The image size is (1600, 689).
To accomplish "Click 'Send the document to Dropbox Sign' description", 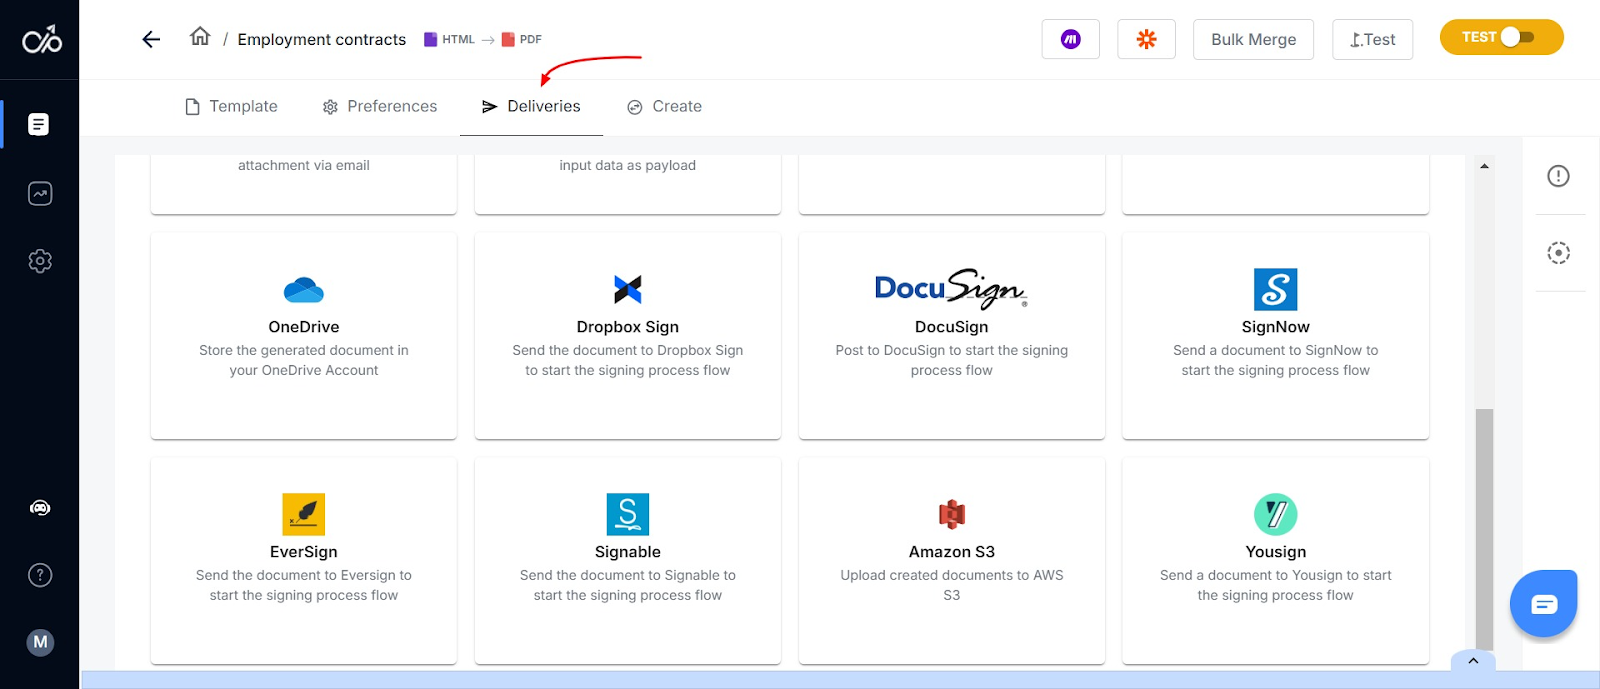I will 628,360.
